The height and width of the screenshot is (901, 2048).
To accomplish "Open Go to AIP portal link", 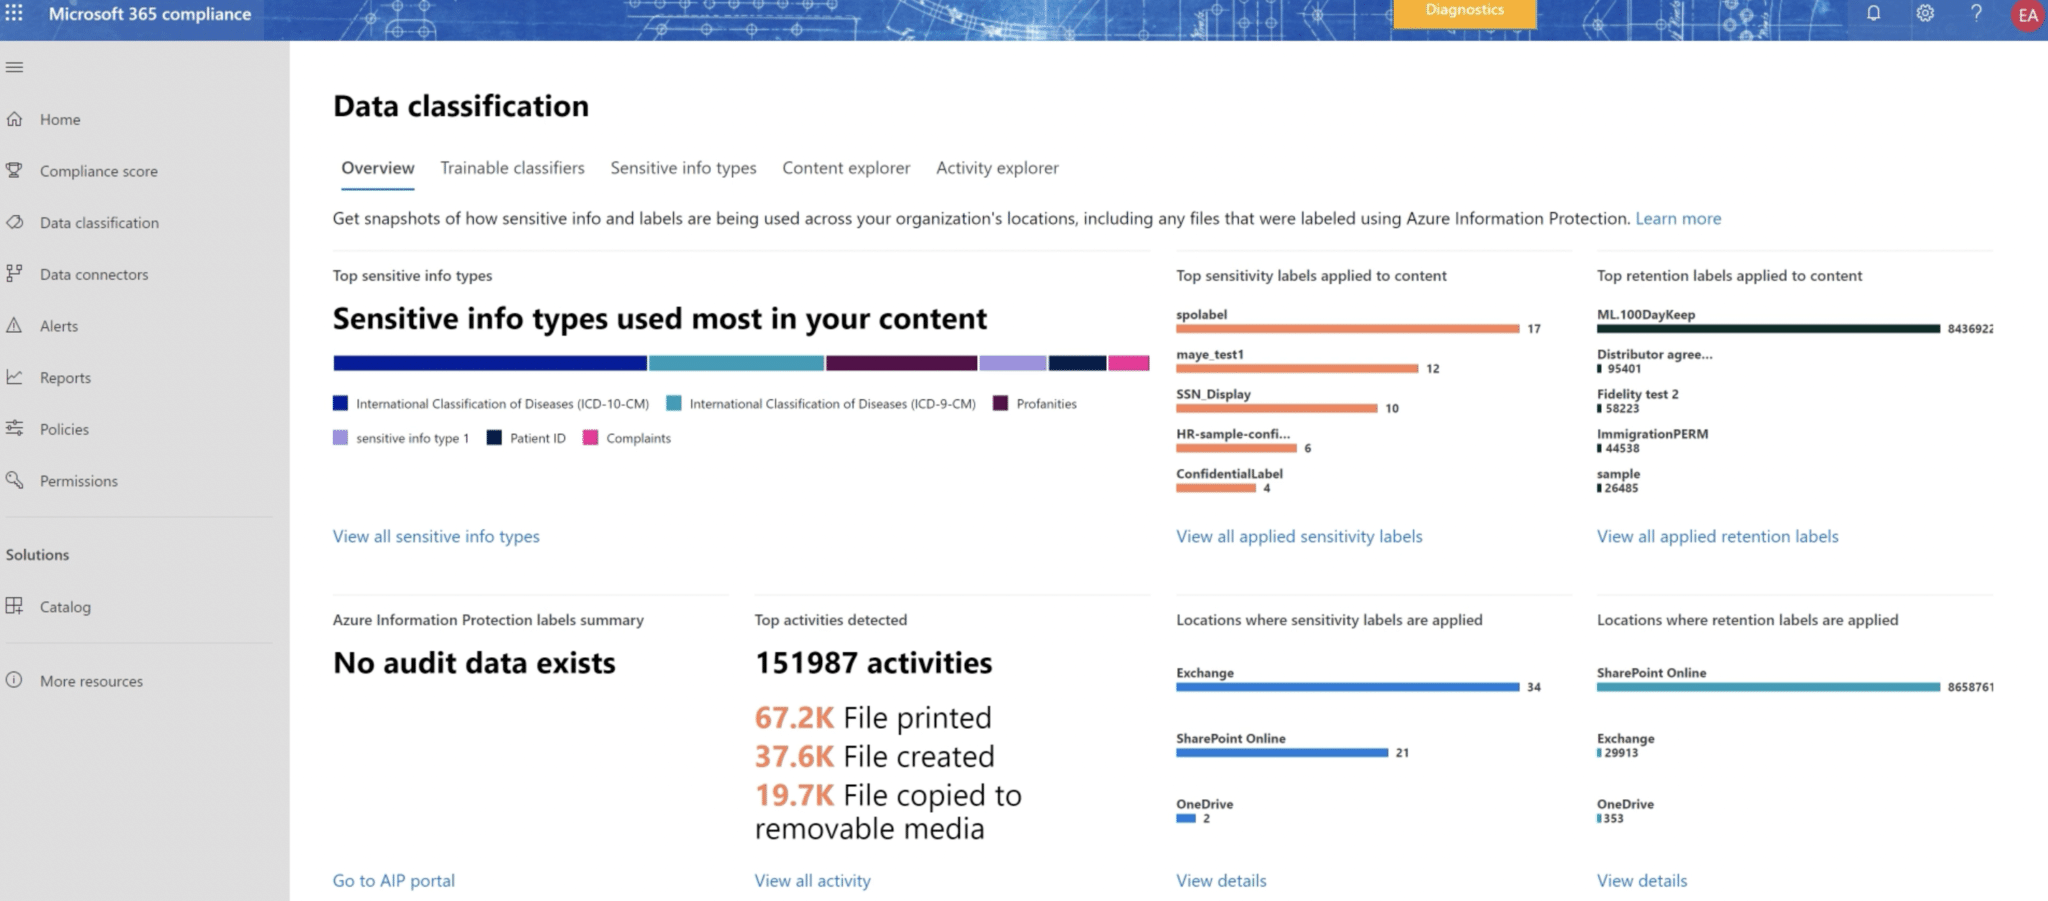I will pyautogui.click(x=393, y=880).
